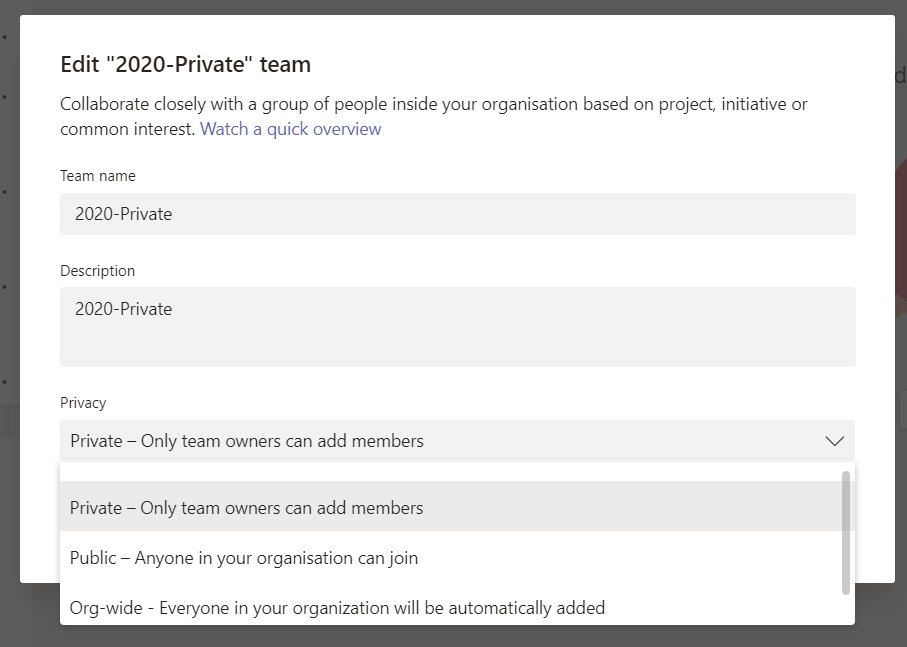Click blank row atop privacy options list
Screen dimensions: 907x647
point(450,472)
